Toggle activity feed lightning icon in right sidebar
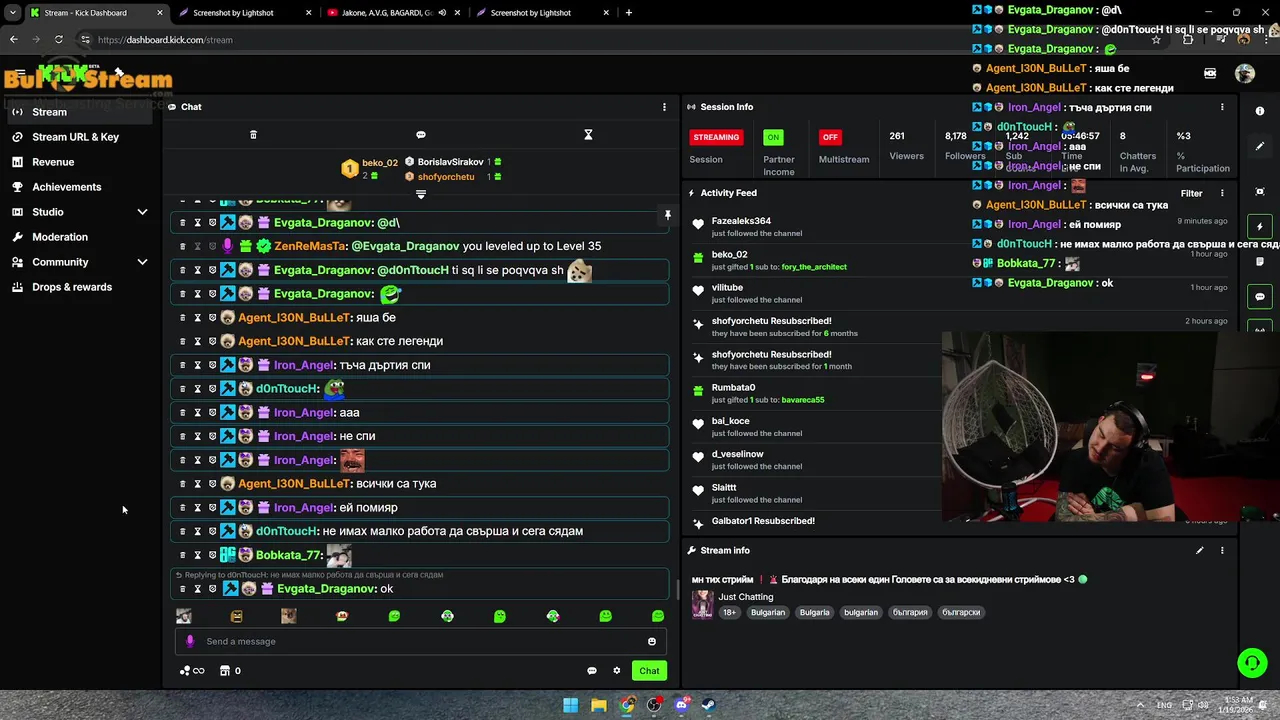The height and width of the screenshot is (720, 1280). pos(1260,227)
